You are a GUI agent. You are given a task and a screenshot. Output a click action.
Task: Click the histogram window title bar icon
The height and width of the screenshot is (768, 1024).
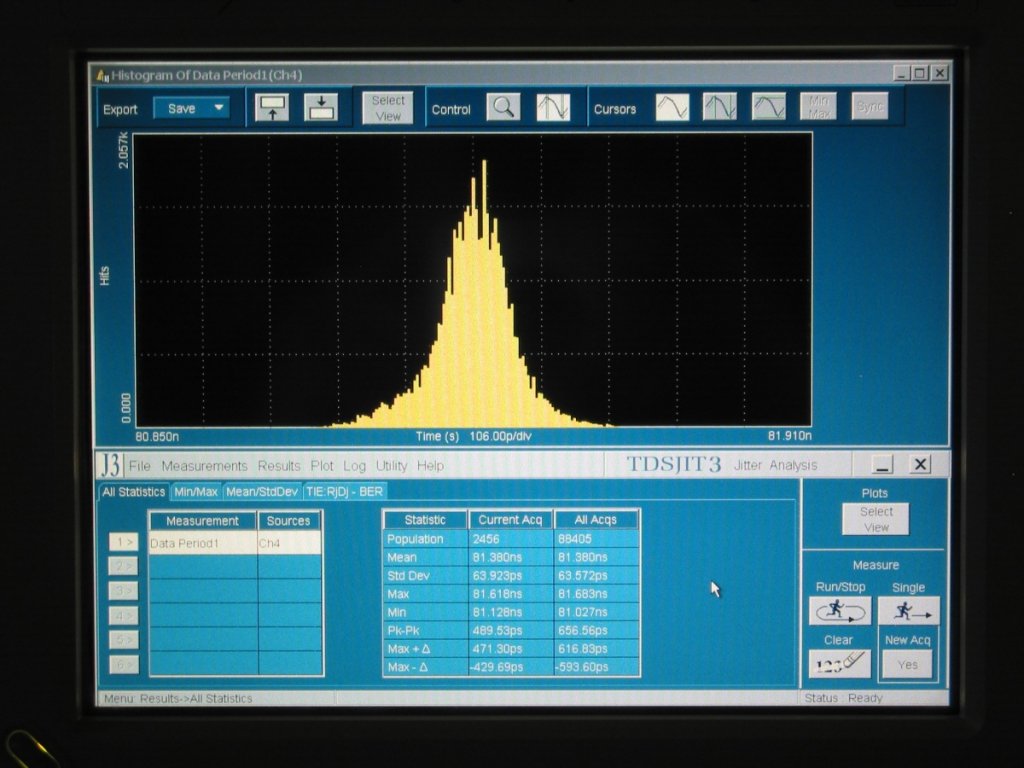click(103, 75)
